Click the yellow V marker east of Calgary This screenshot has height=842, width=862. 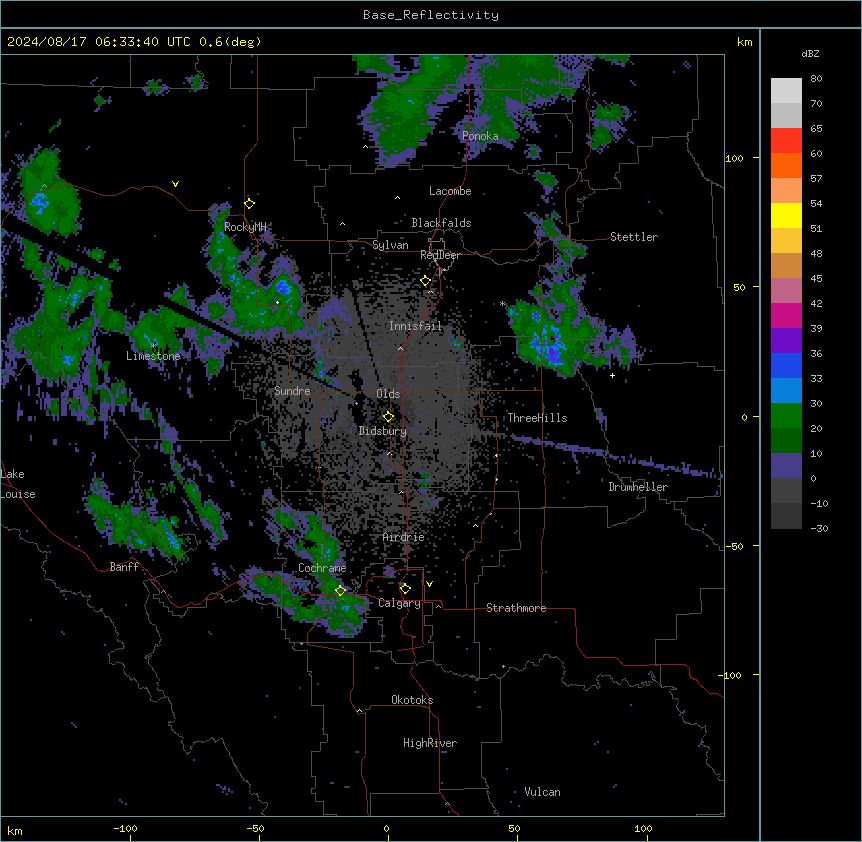click(x=429, y=584)
